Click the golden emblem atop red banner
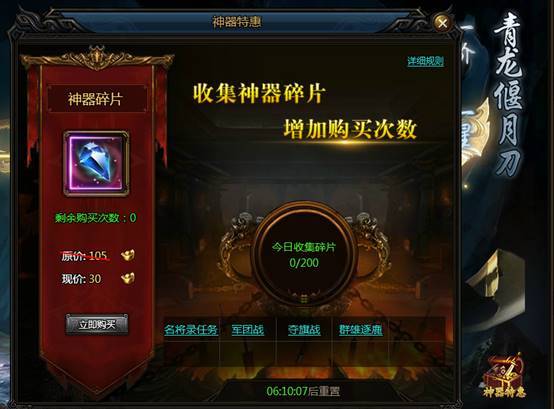This screenshot has height=409, width=554. [96, 58]
